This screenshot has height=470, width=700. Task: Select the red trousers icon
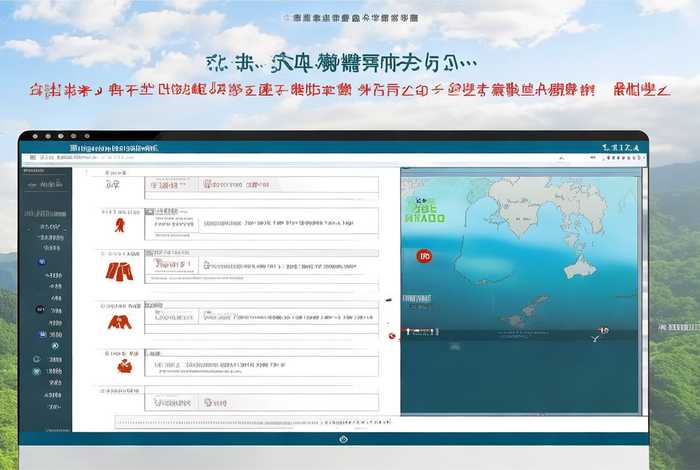click(x=119, y=271)
